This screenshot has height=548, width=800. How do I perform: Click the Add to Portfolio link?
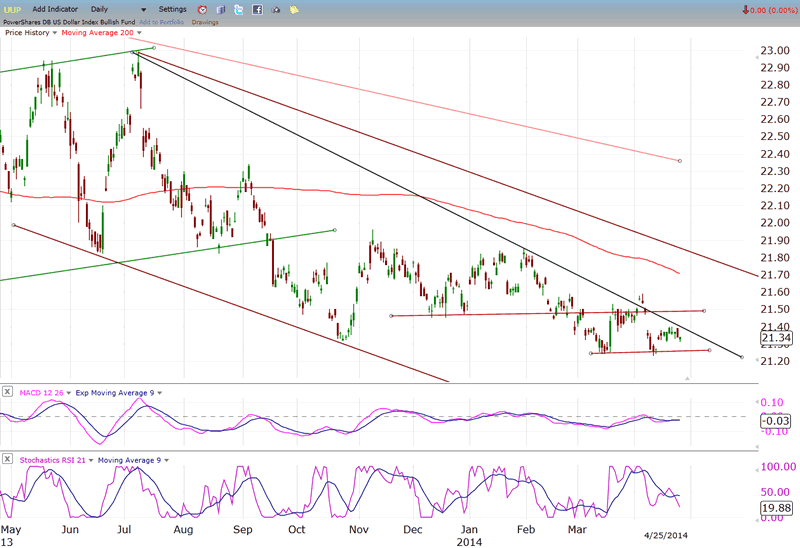click(x=162, y=21)
